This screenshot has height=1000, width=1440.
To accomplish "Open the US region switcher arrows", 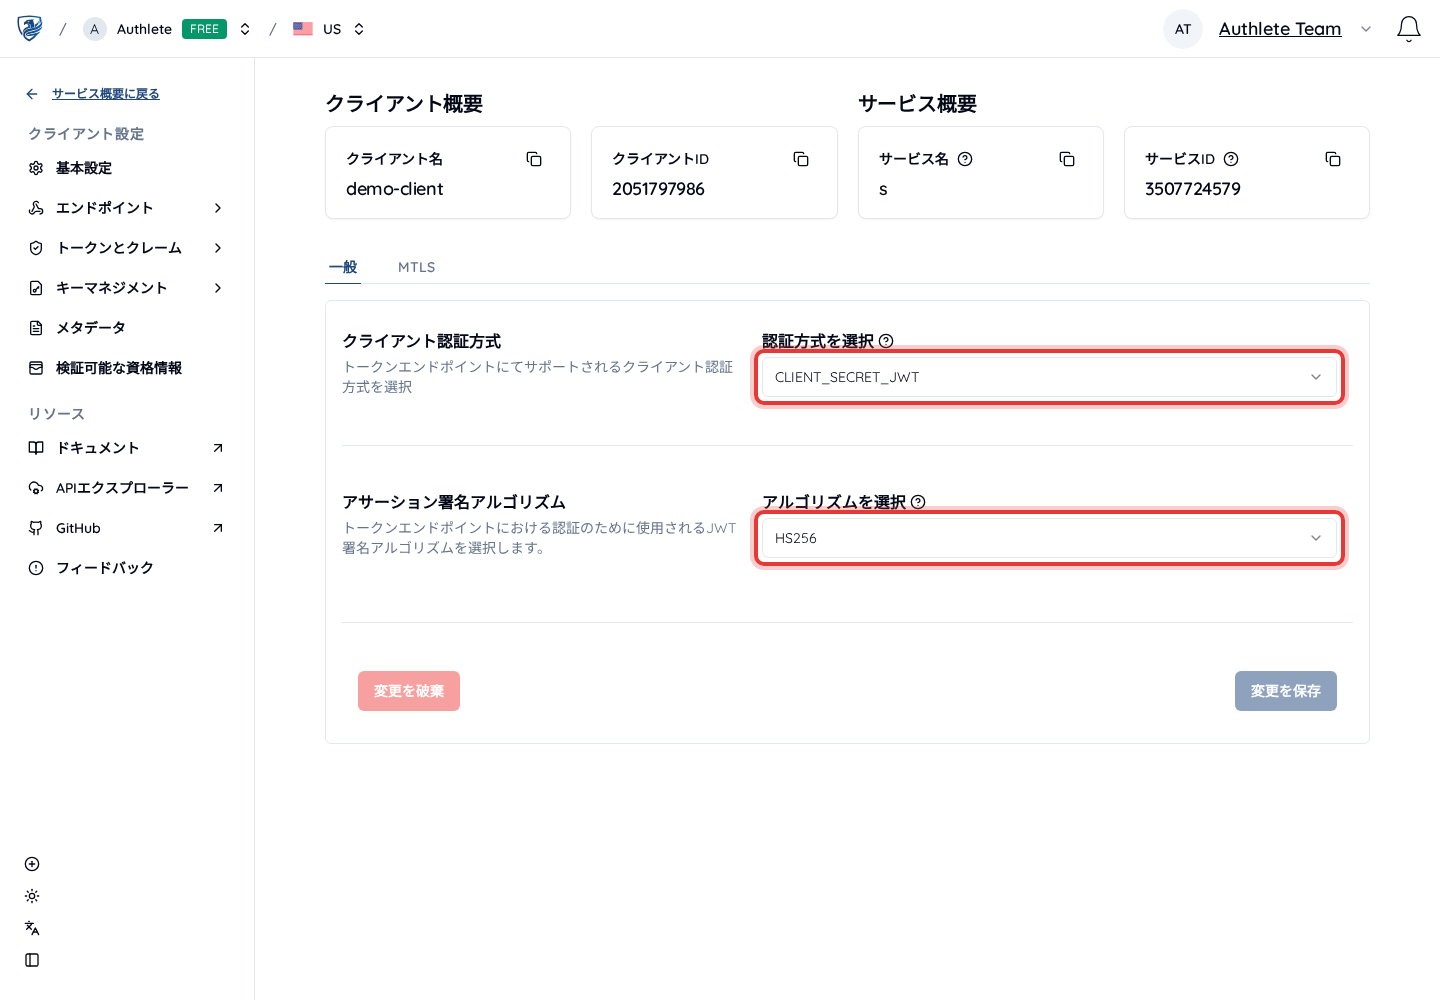I will point(359,29).
